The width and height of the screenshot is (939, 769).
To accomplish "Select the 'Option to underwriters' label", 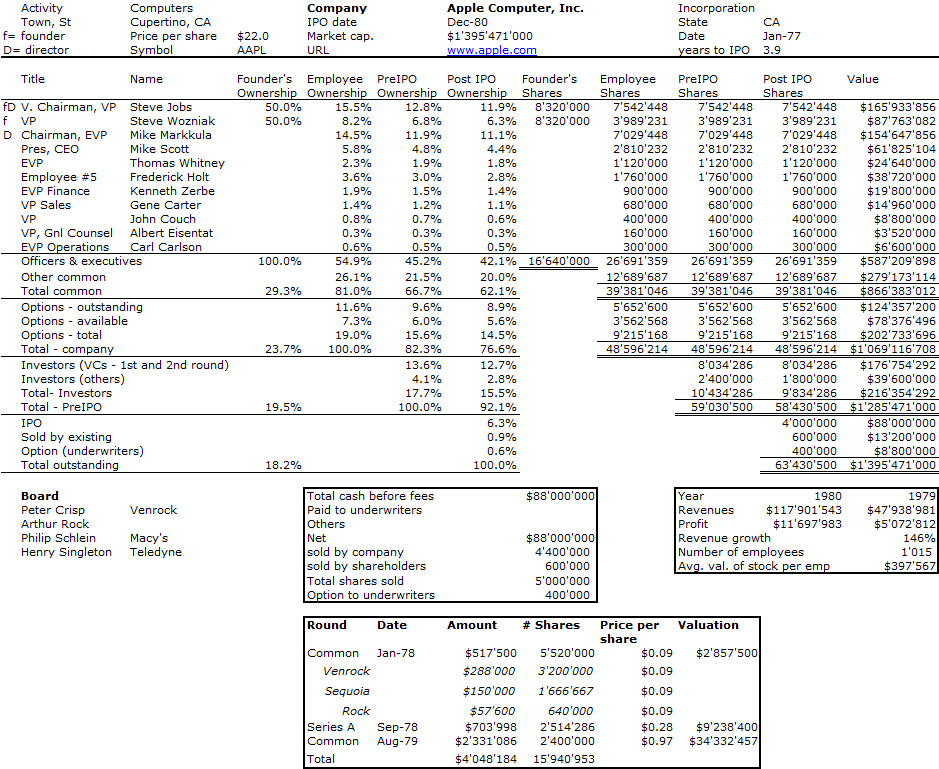I will point(371,595).
